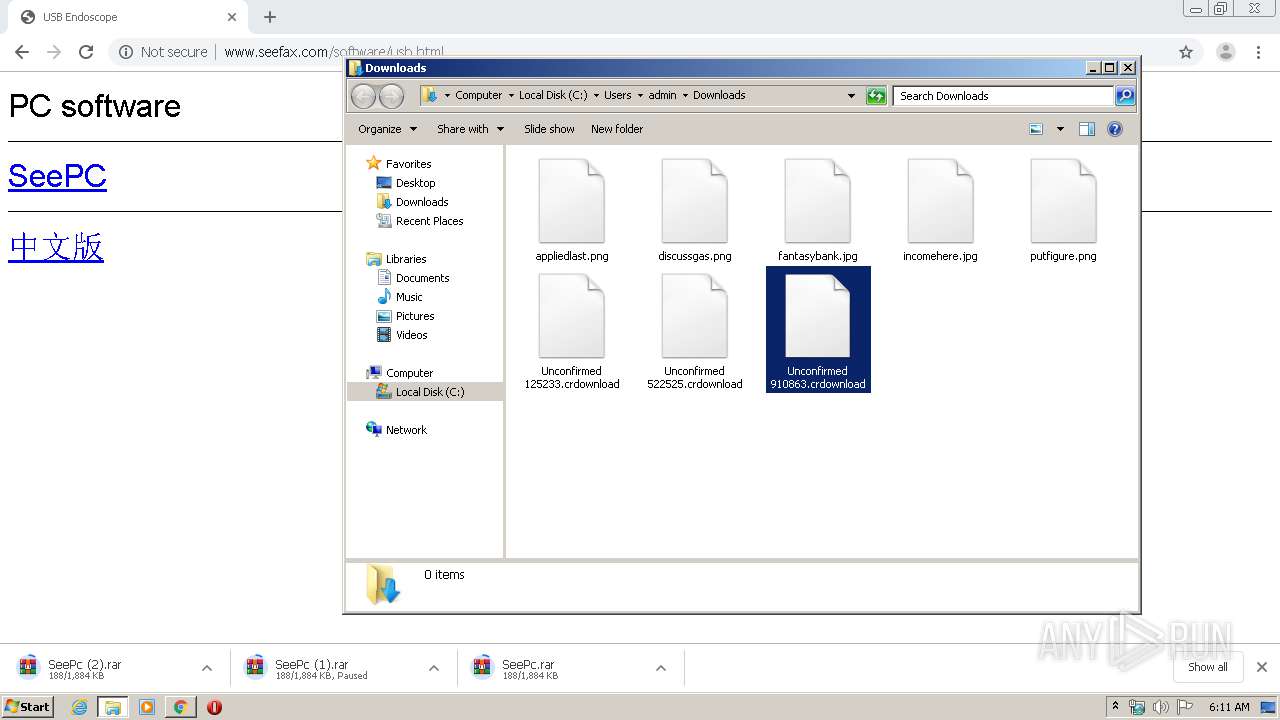Select Unconfirmed 910863.crdownload file
Image resolution: width=1280 pixels, height=720 pixels.
(x=818, y=329)
